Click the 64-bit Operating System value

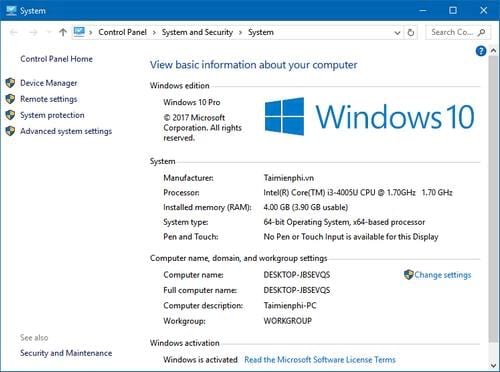point(344,222)
